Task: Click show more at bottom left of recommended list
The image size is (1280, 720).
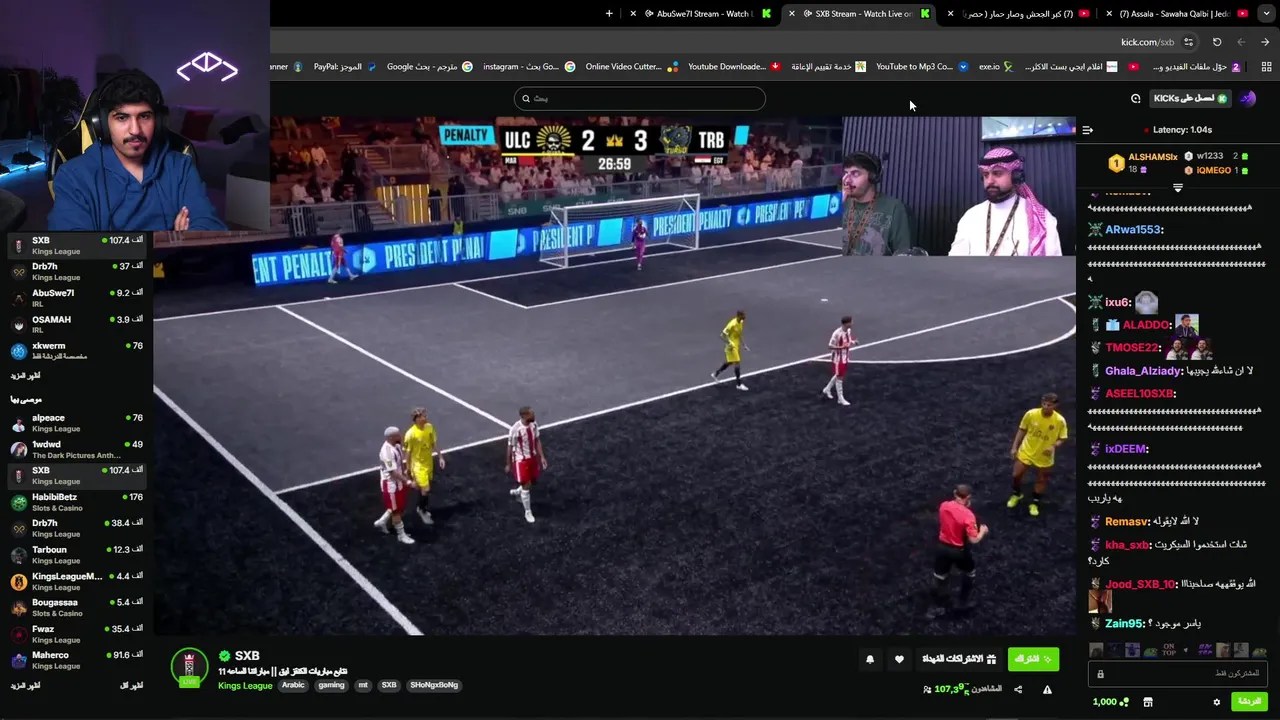Action: tap(25, 685)
